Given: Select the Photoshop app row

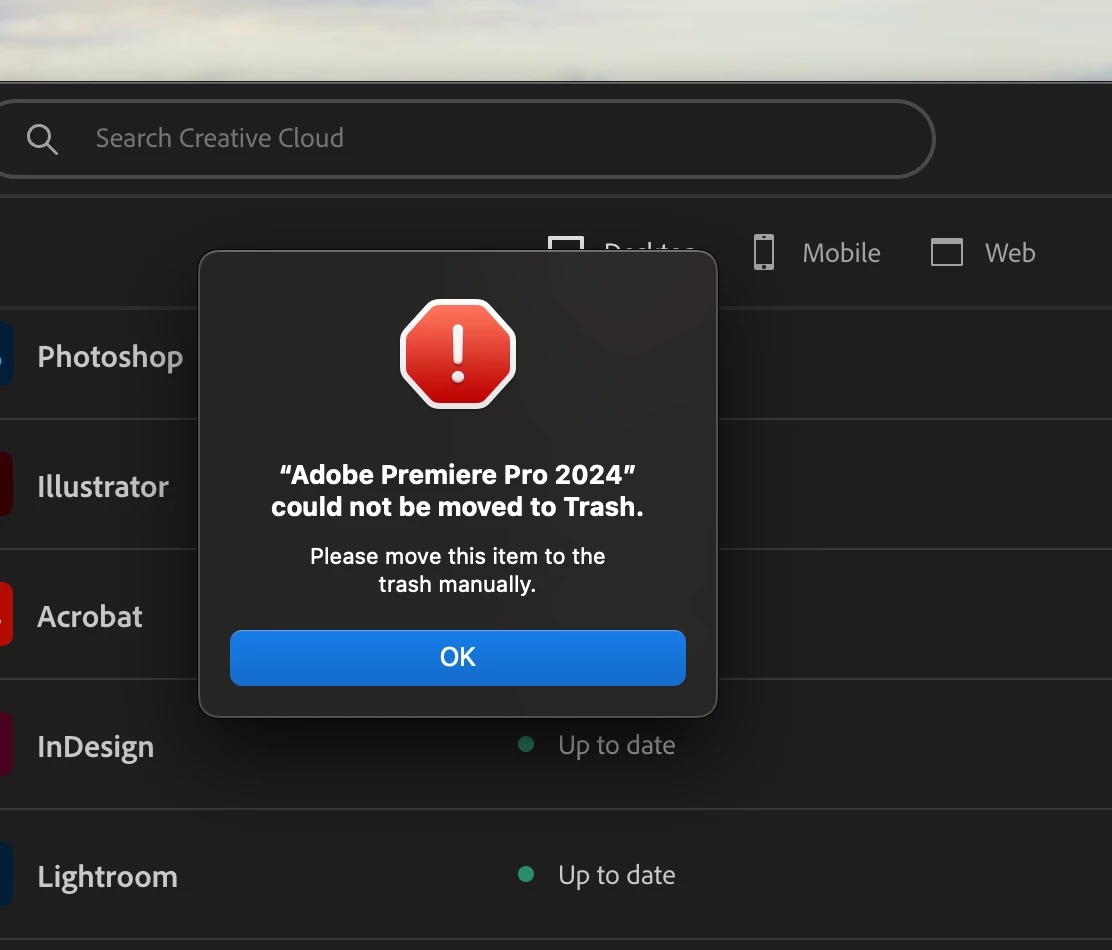Looking at the screenshot, I should (556, 362).
